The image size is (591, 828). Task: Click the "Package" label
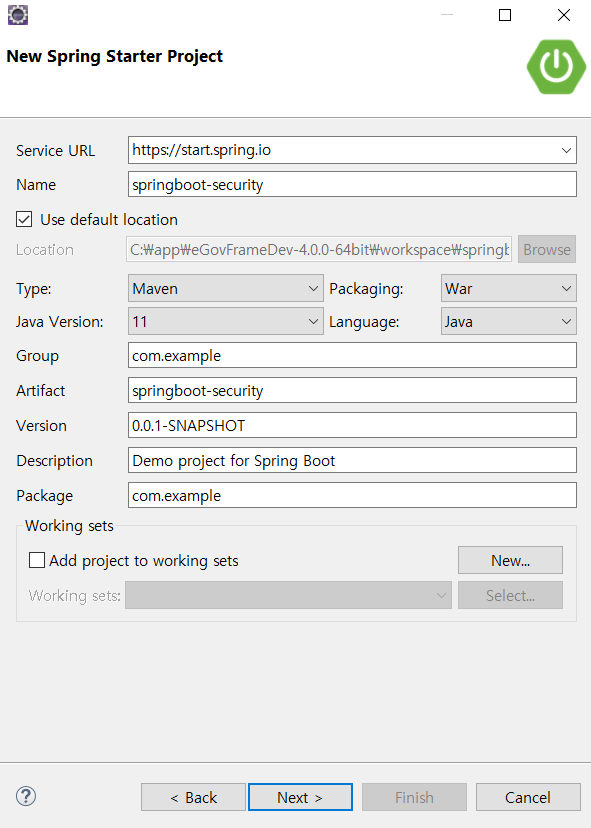(44, 496)
